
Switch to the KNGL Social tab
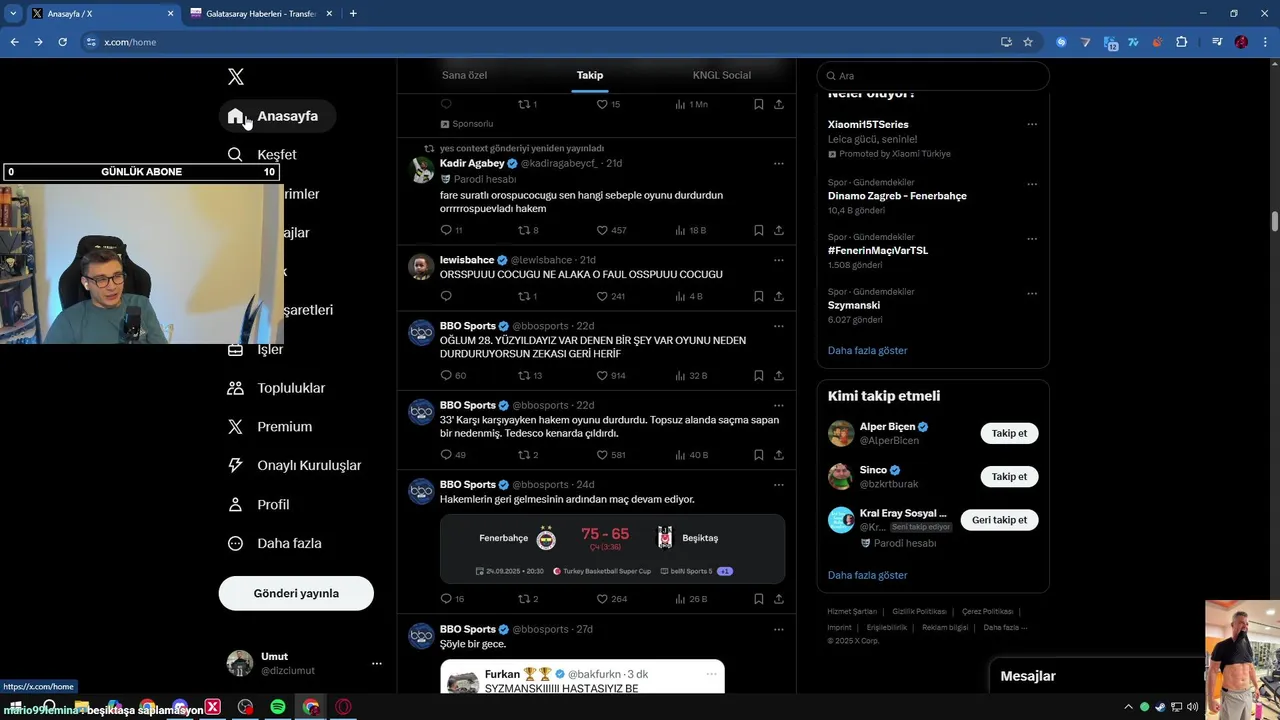click(x=722, y=75)
